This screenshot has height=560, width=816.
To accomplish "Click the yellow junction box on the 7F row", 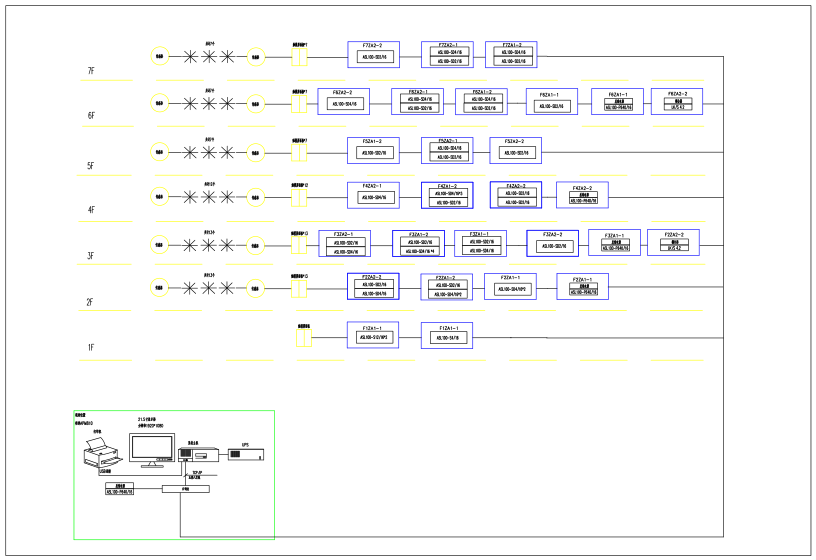I will pos(299,57).
